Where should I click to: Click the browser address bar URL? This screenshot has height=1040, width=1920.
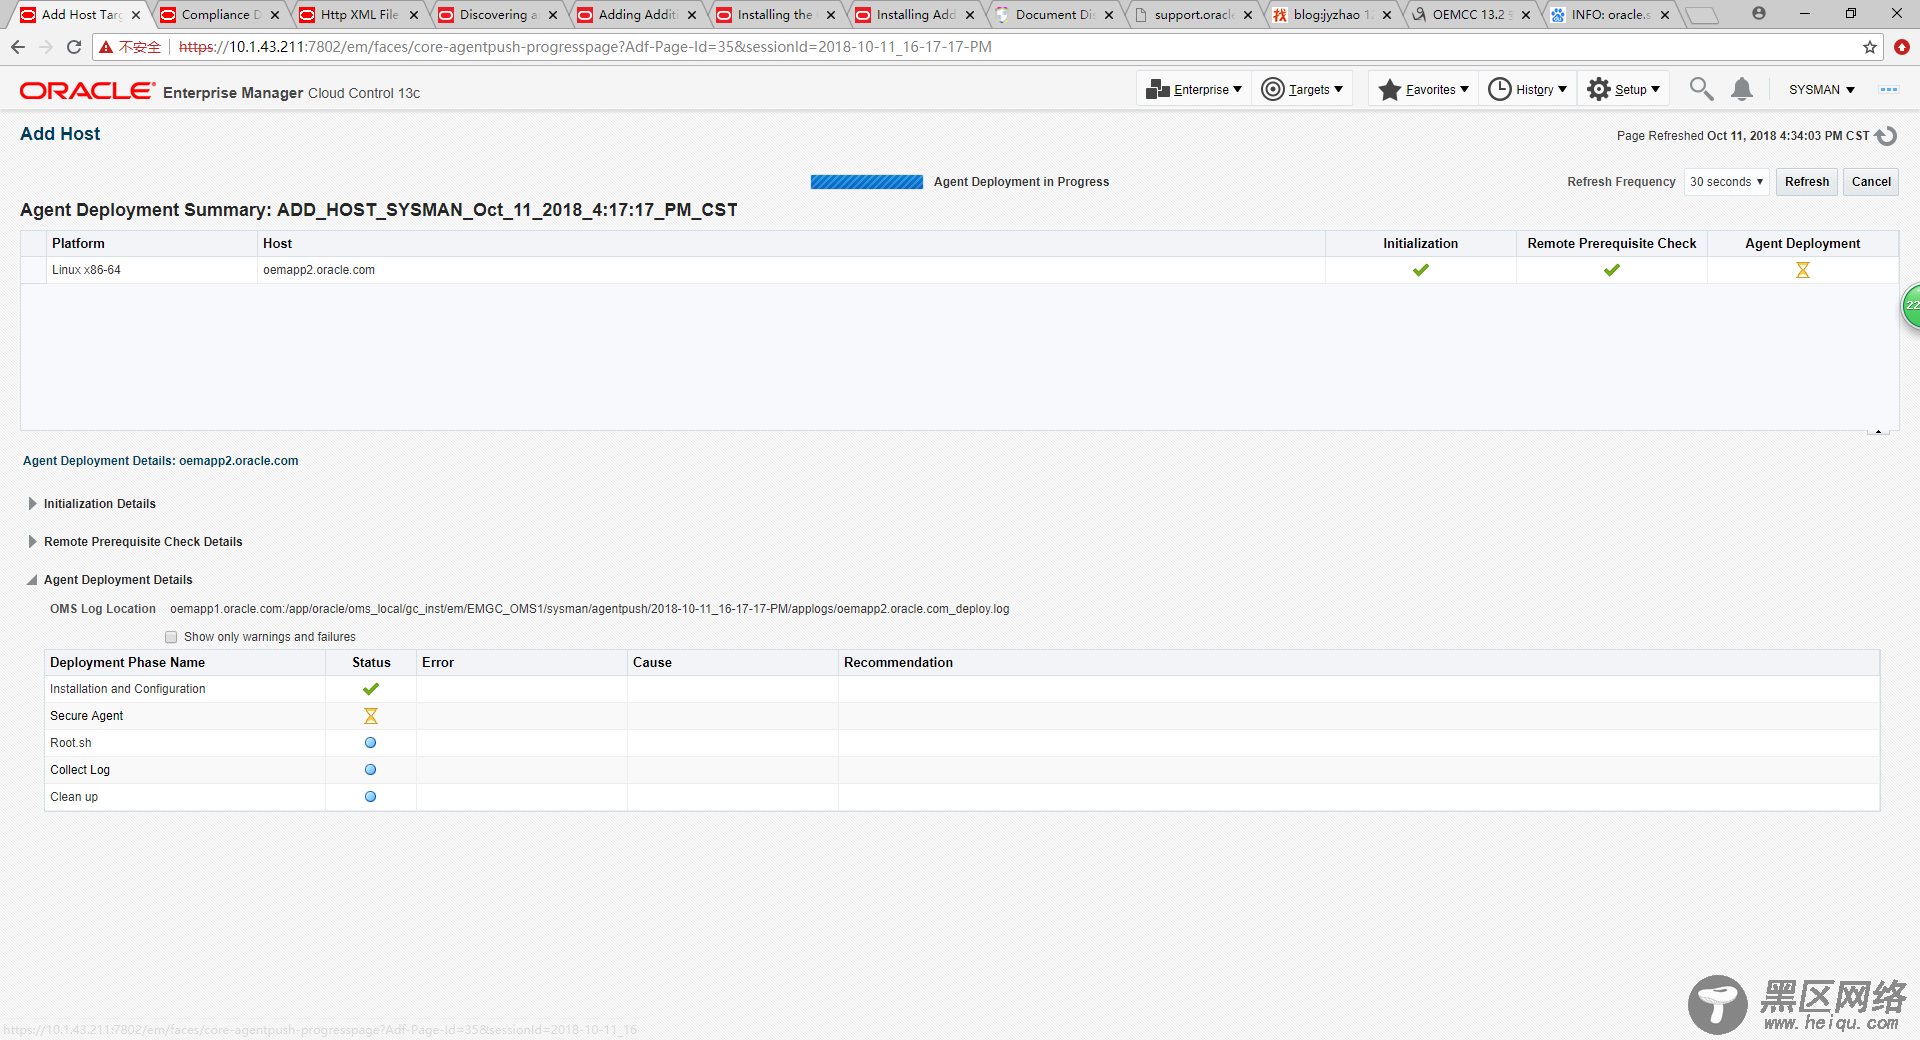tap(585, 47)
